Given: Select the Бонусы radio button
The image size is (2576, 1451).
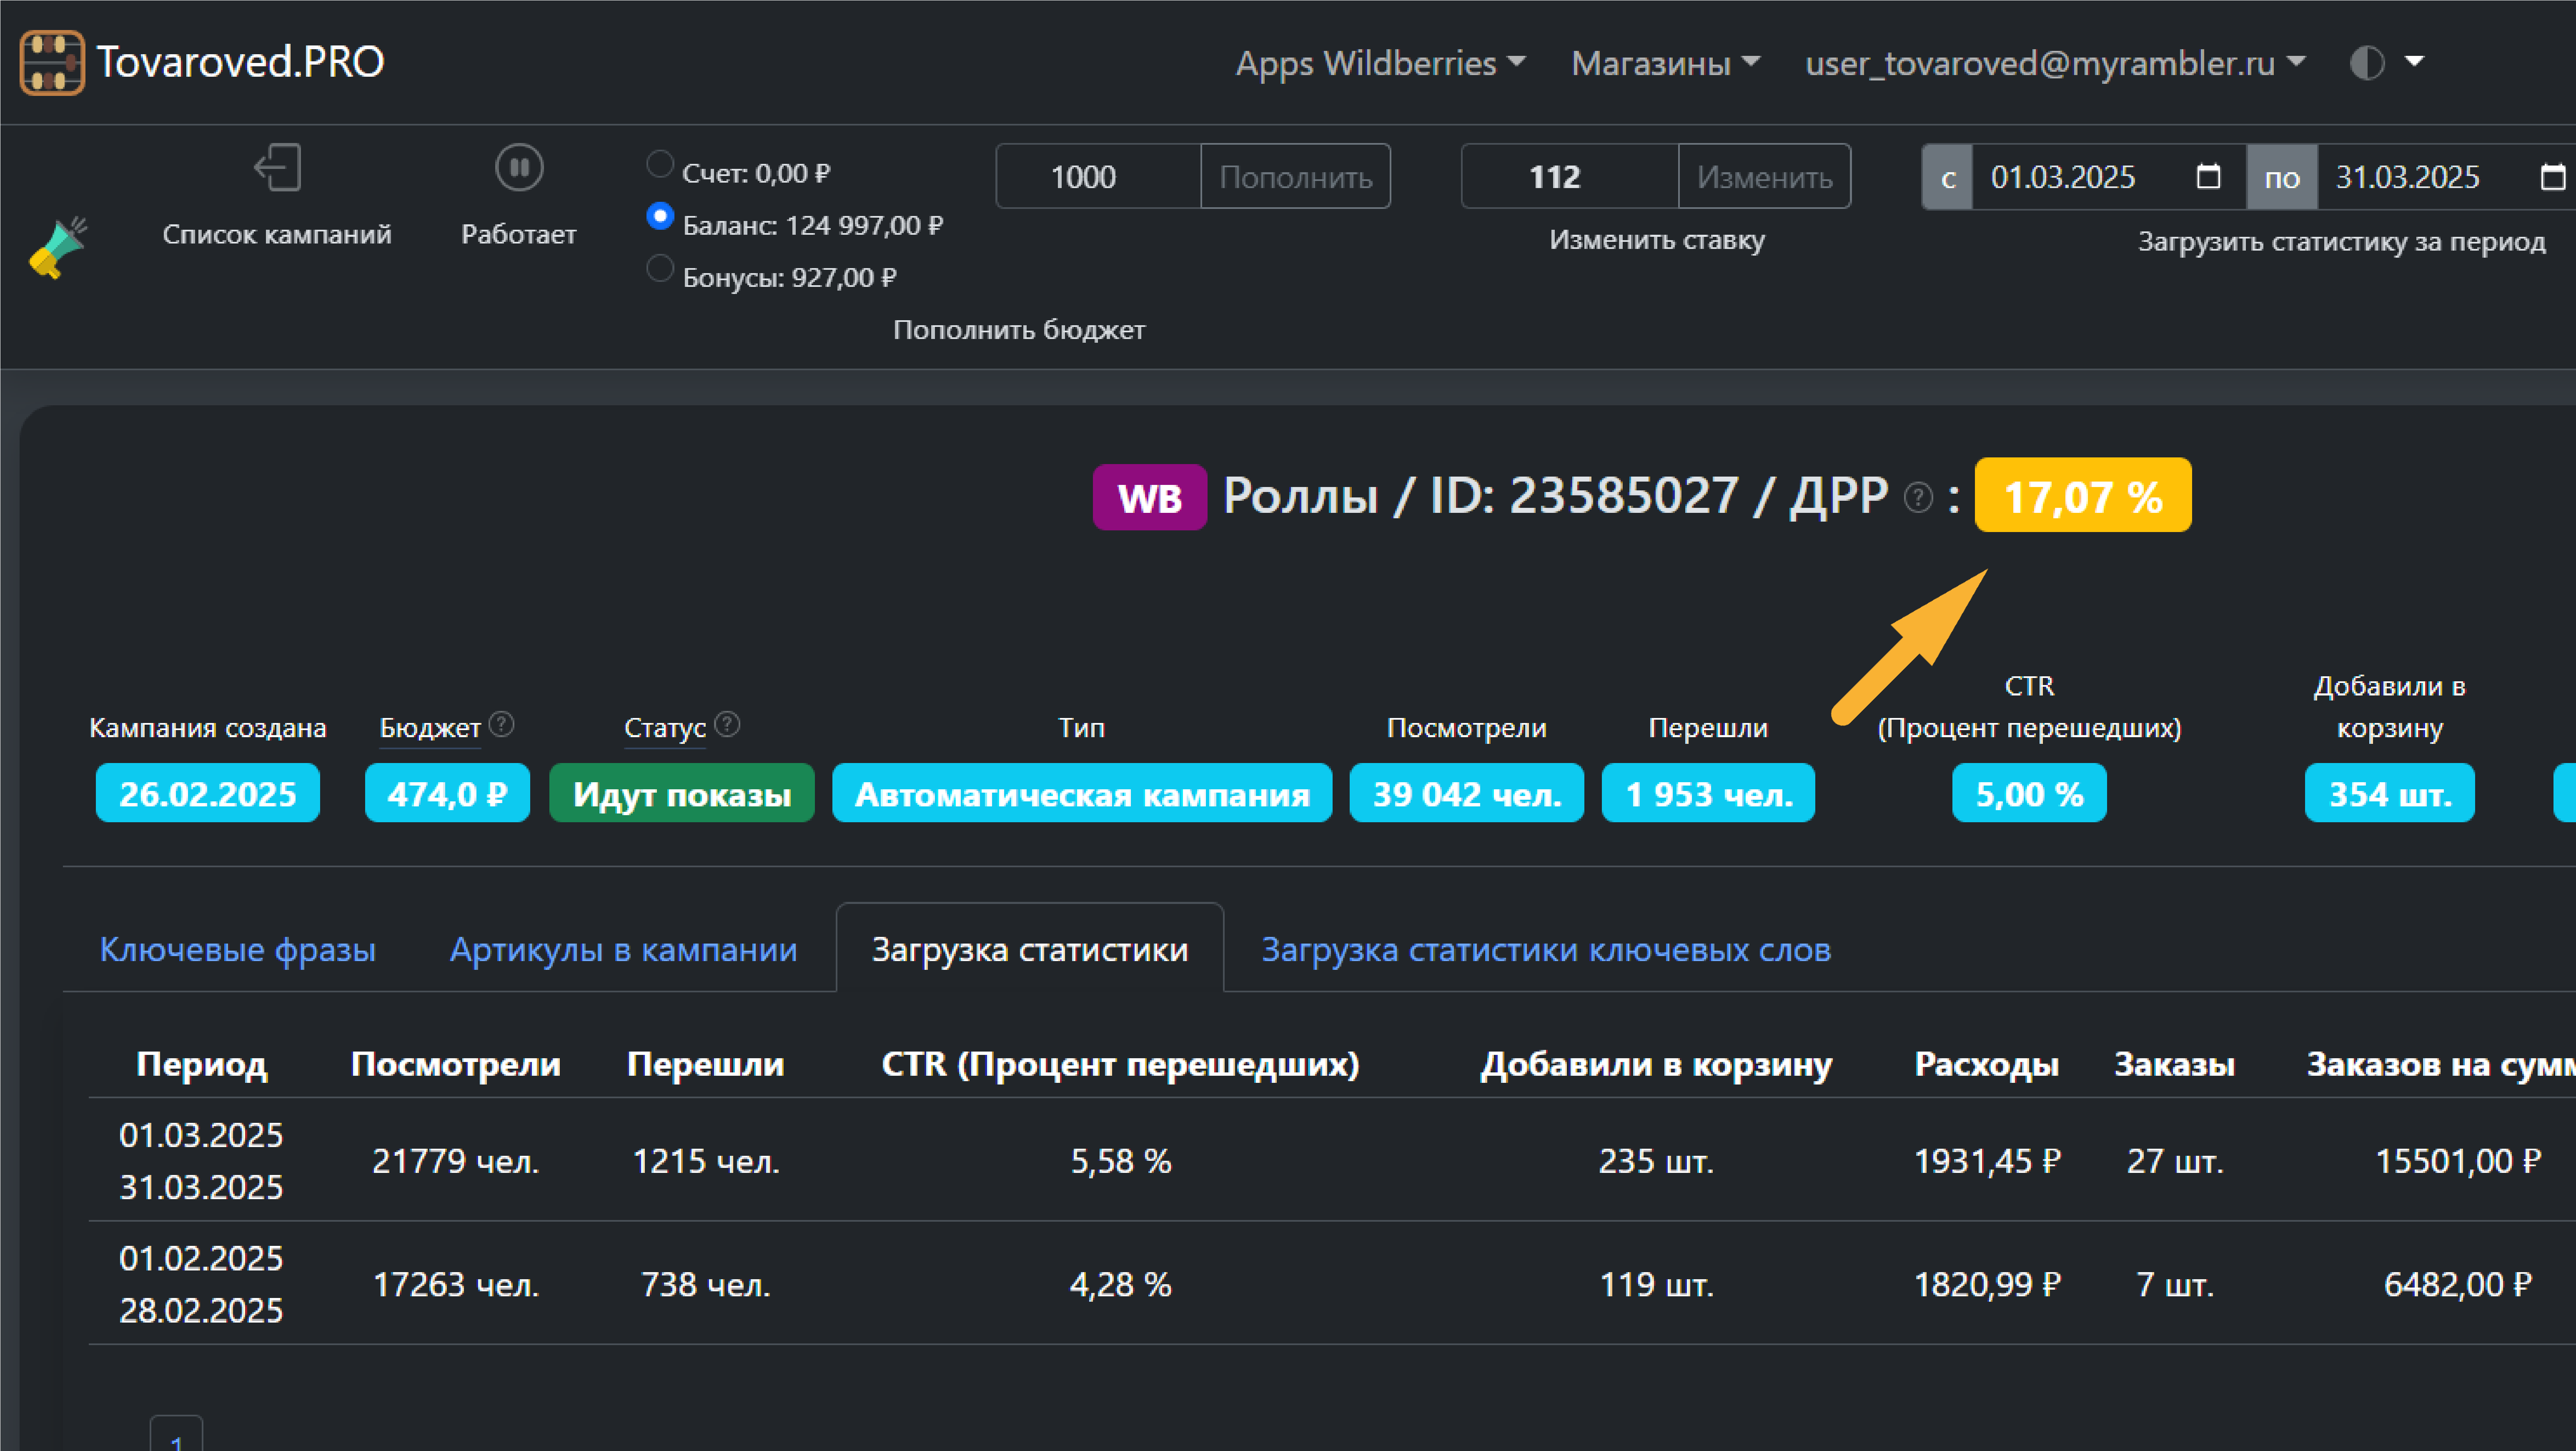Looking at the screenshot, I should coord(659,268).
